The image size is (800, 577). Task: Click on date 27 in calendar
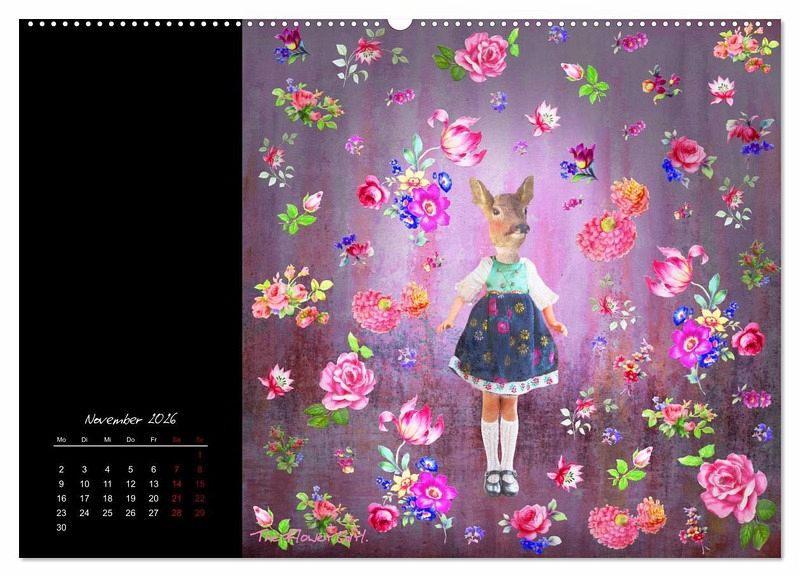pyautogui.click(x=153, y=513)
